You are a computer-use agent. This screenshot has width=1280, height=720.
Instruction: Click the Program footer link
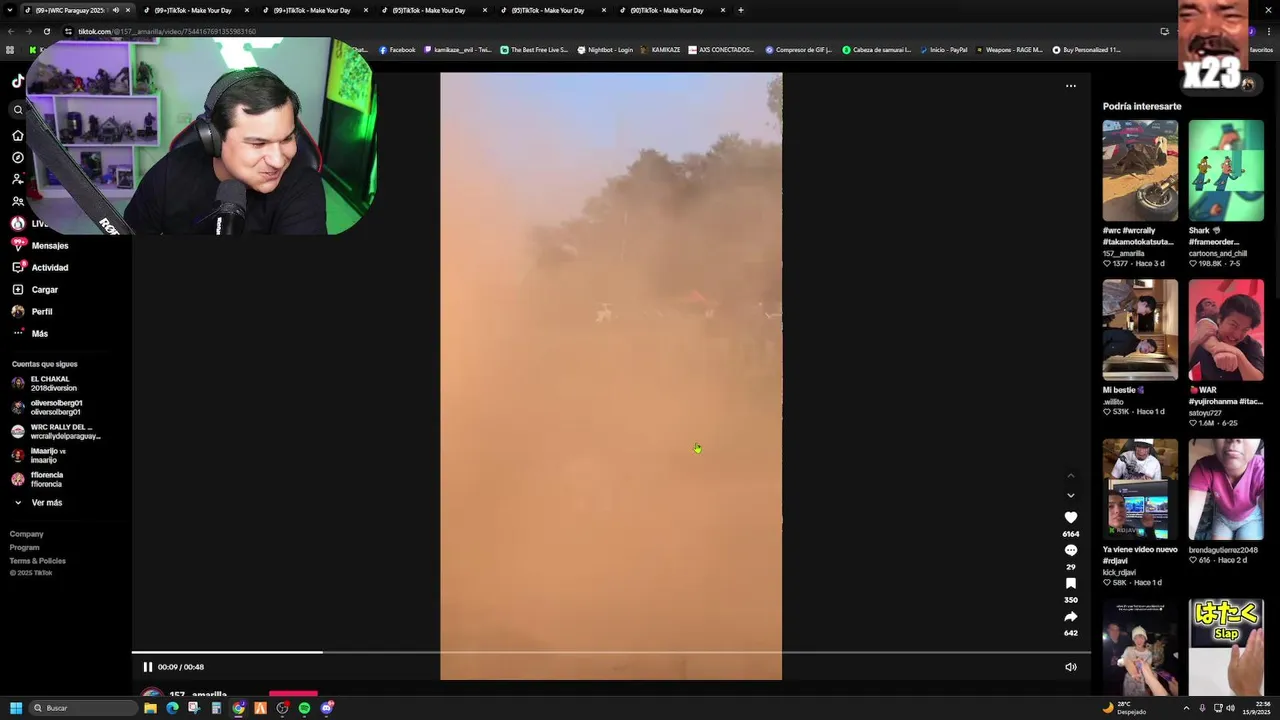pyautogui.click(x=25, y=548)
